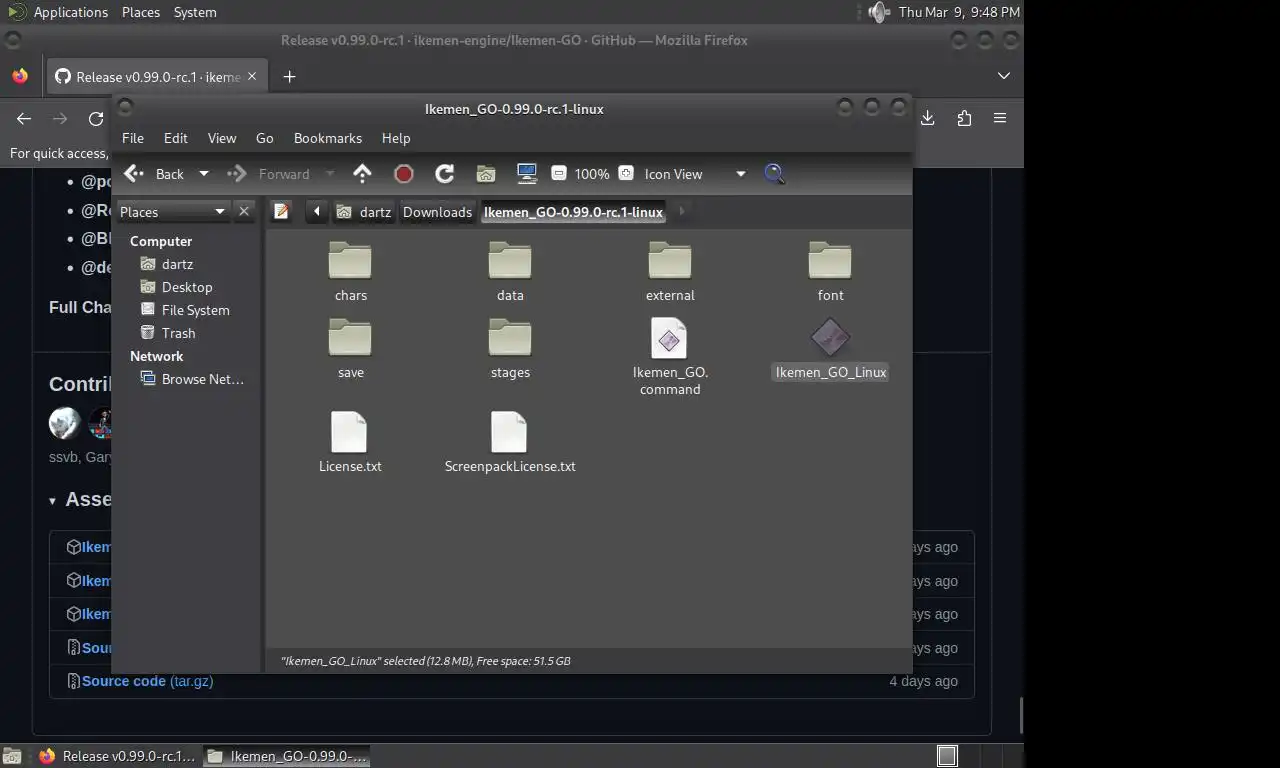This screenshot has width=1280, height=768.
Task: Select the Ikemen_GO.command file icon
Action: point(669,338)
